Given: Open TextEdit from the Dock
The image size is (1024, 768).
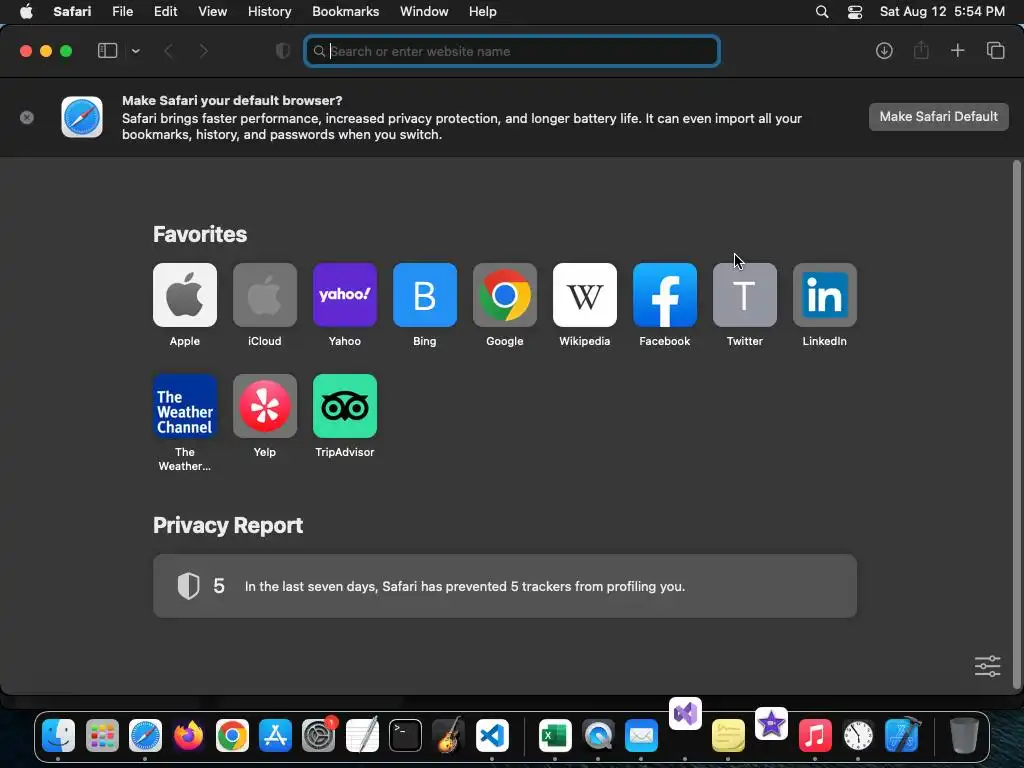Looking at the screenshot, I should pyautogui.click(x=362, y=735).
